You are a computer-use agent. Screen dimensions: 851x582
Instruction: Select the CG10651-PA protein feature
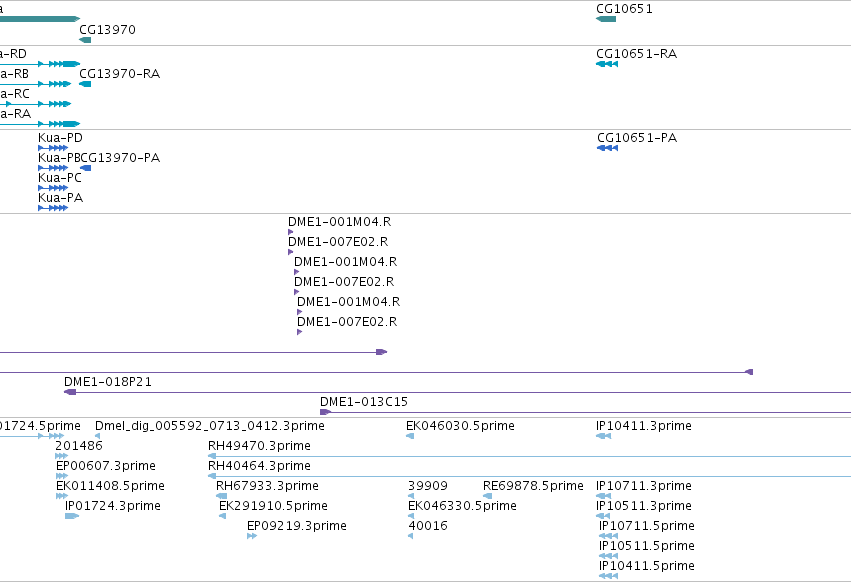coord(607,148)
